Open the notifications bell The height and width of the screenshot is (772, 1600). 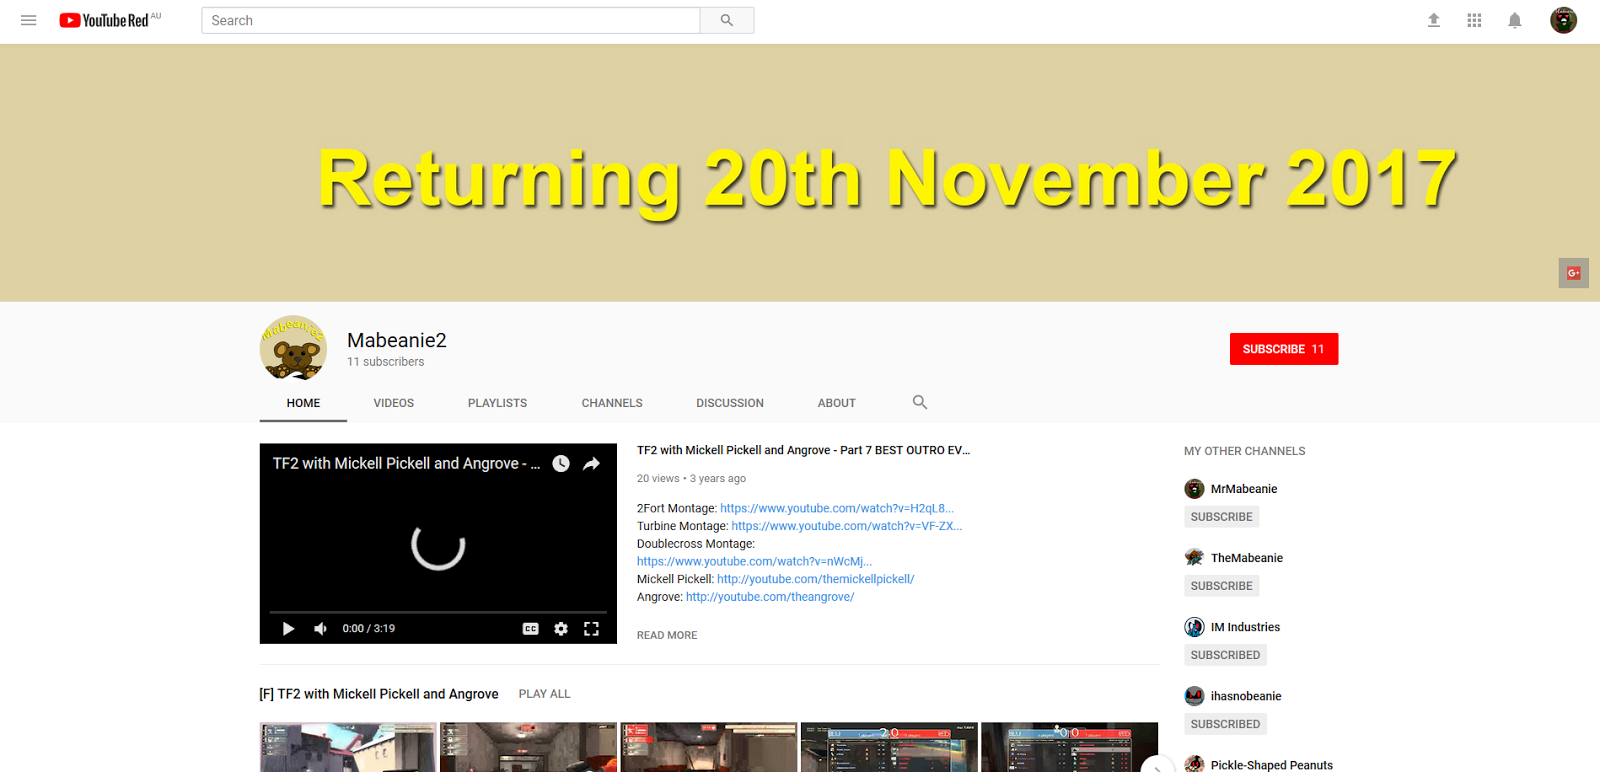tap(1515, 20)
